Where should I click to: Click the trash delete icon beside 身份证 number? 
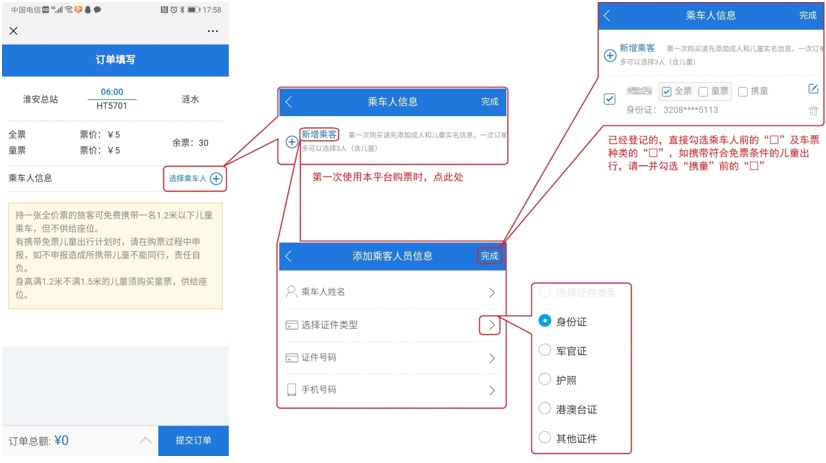tap(812, 111)
